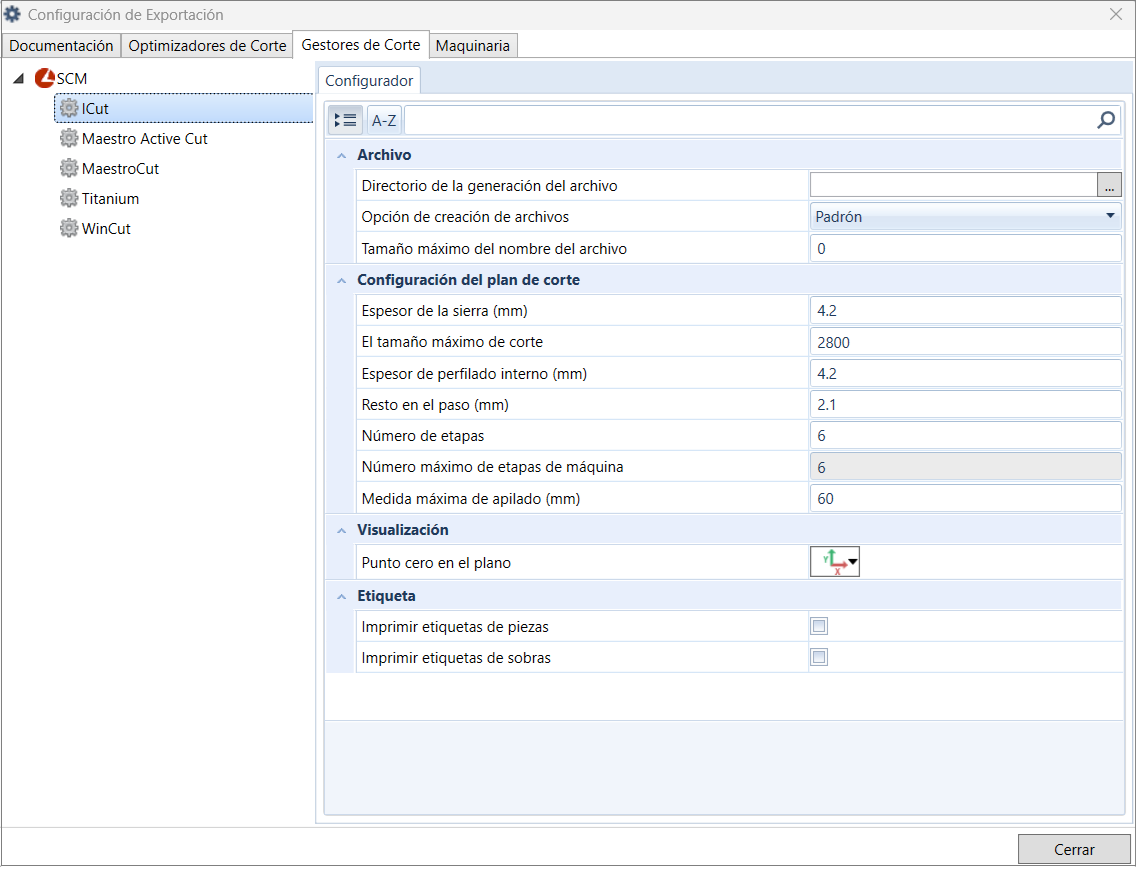1146x877 pixels.
Task: Click the Medida máxima de apilado field
Action: 965,498
